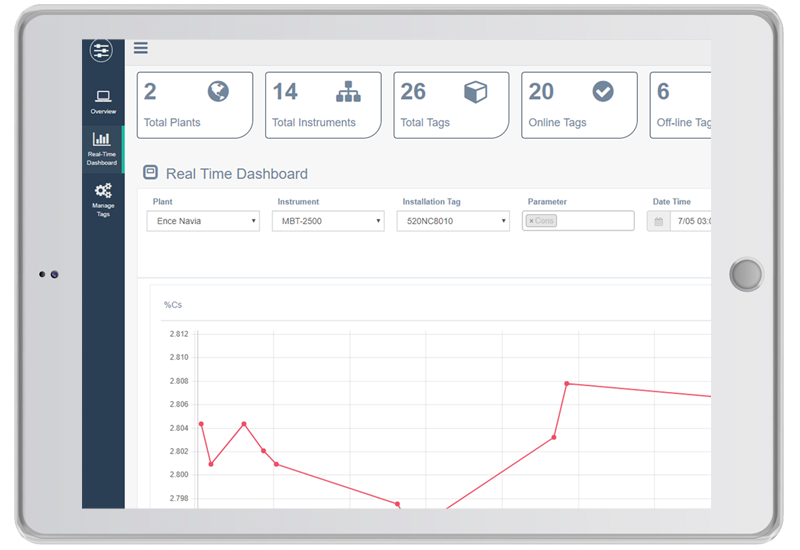Click the Total Tags count of 26

tap(413, 92)
